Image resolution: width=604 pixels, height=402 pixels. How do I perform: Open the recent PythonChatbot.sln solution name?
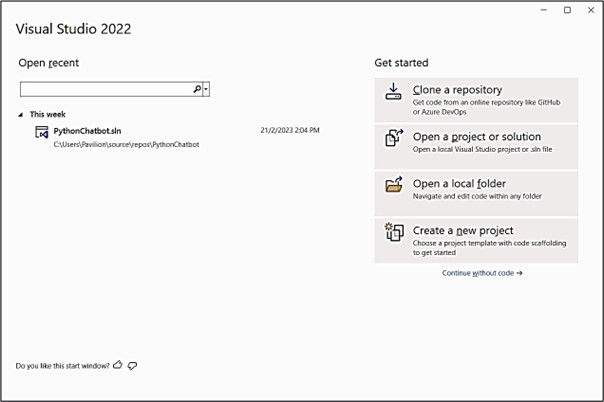(87, 131)
